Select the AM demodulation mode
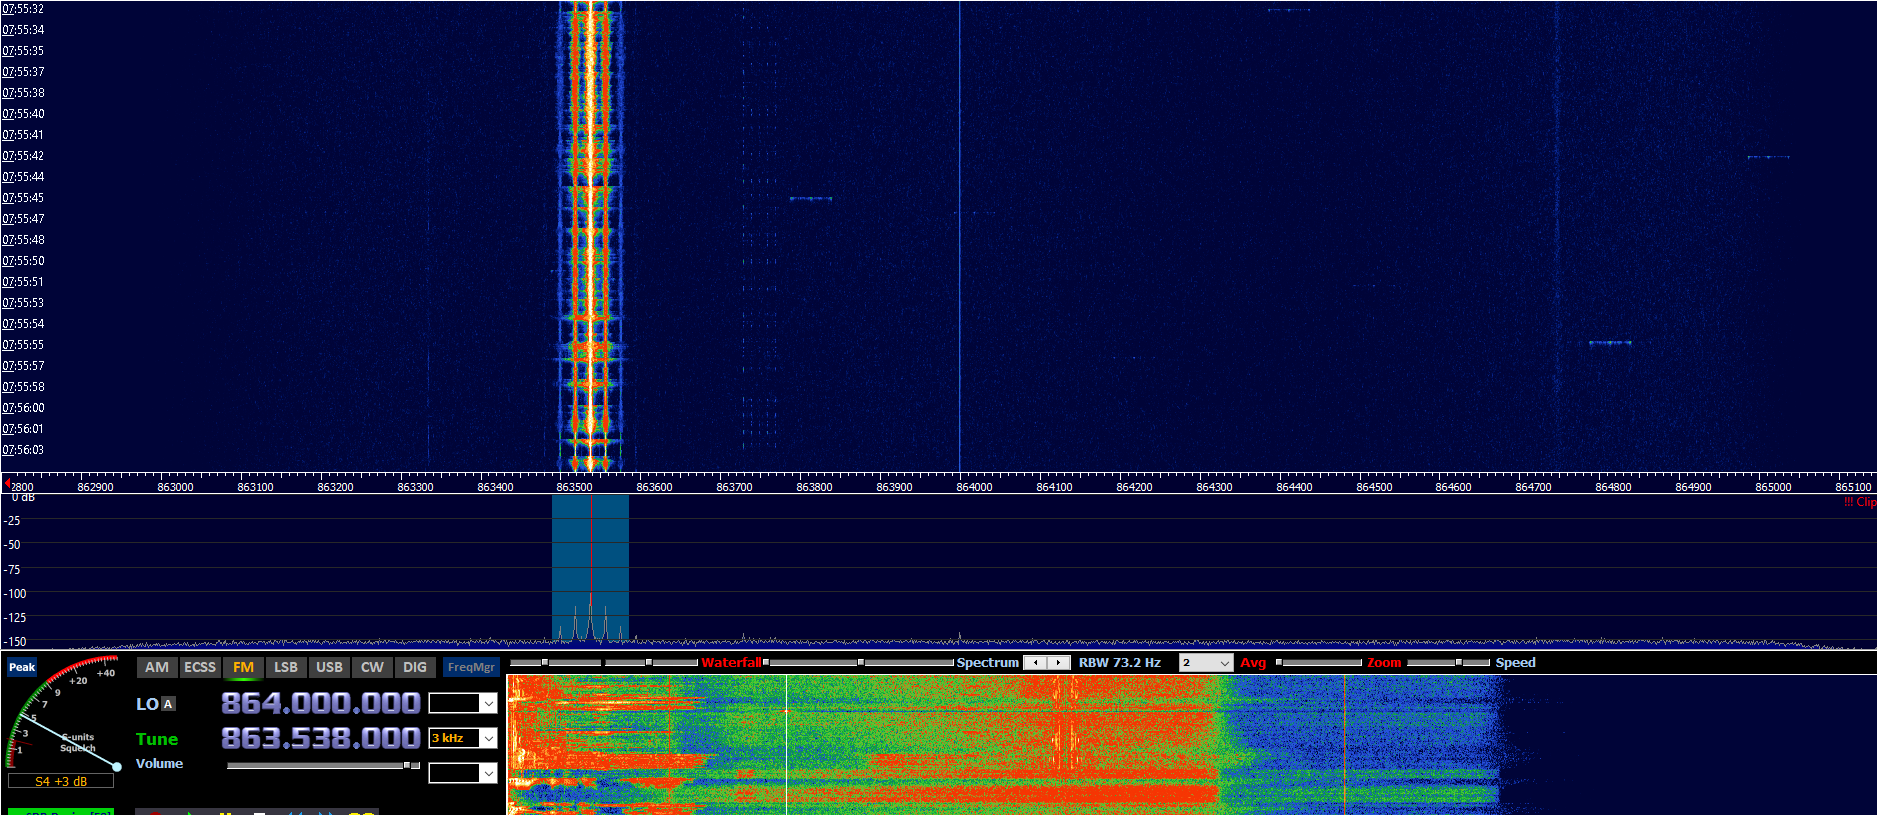1877x815 pixels. pyautogui.click(x=157, y=667)
